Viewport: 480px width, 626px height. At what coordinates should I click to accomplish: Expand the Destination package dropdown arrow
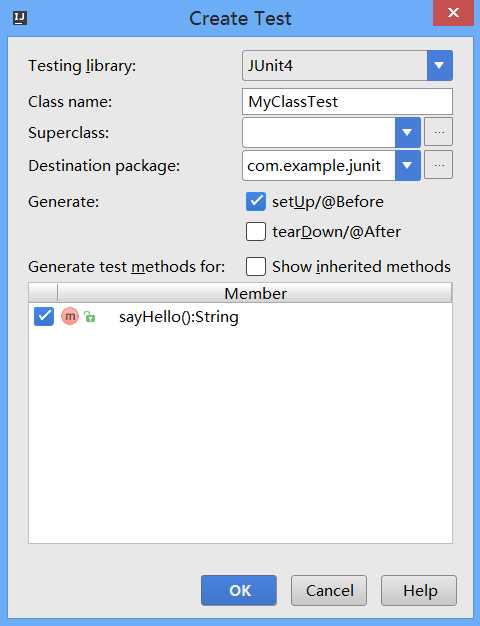(x=408, y=165)
